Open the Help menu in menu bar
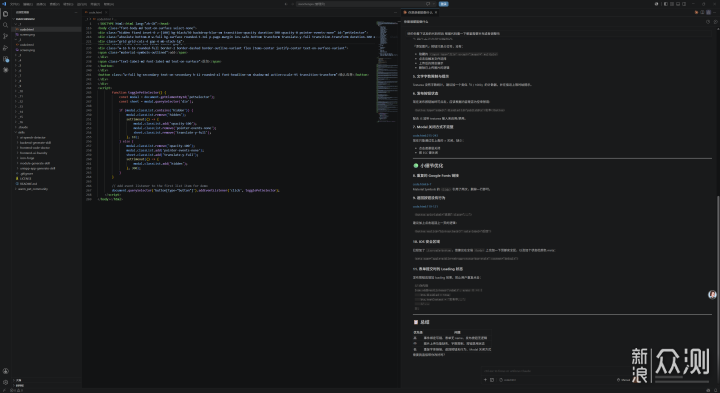 [x=108, y=4]
